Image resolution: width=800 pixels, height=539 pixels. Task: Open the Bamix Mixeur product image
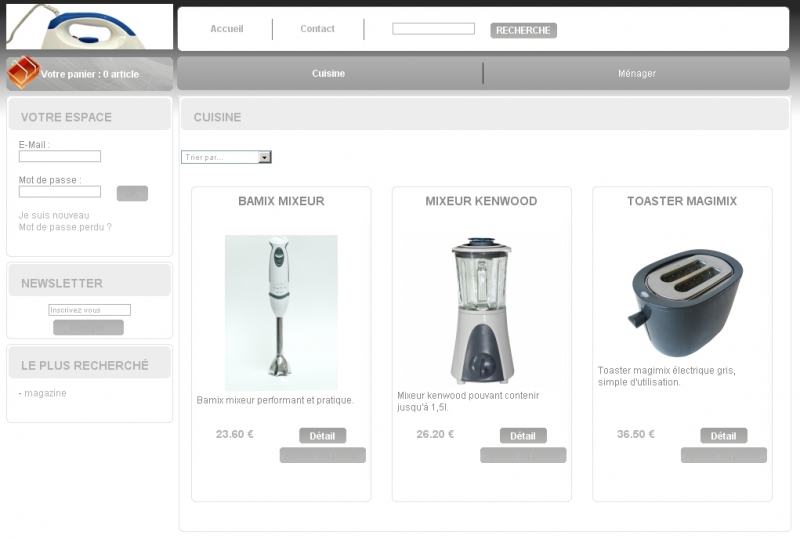281,312
